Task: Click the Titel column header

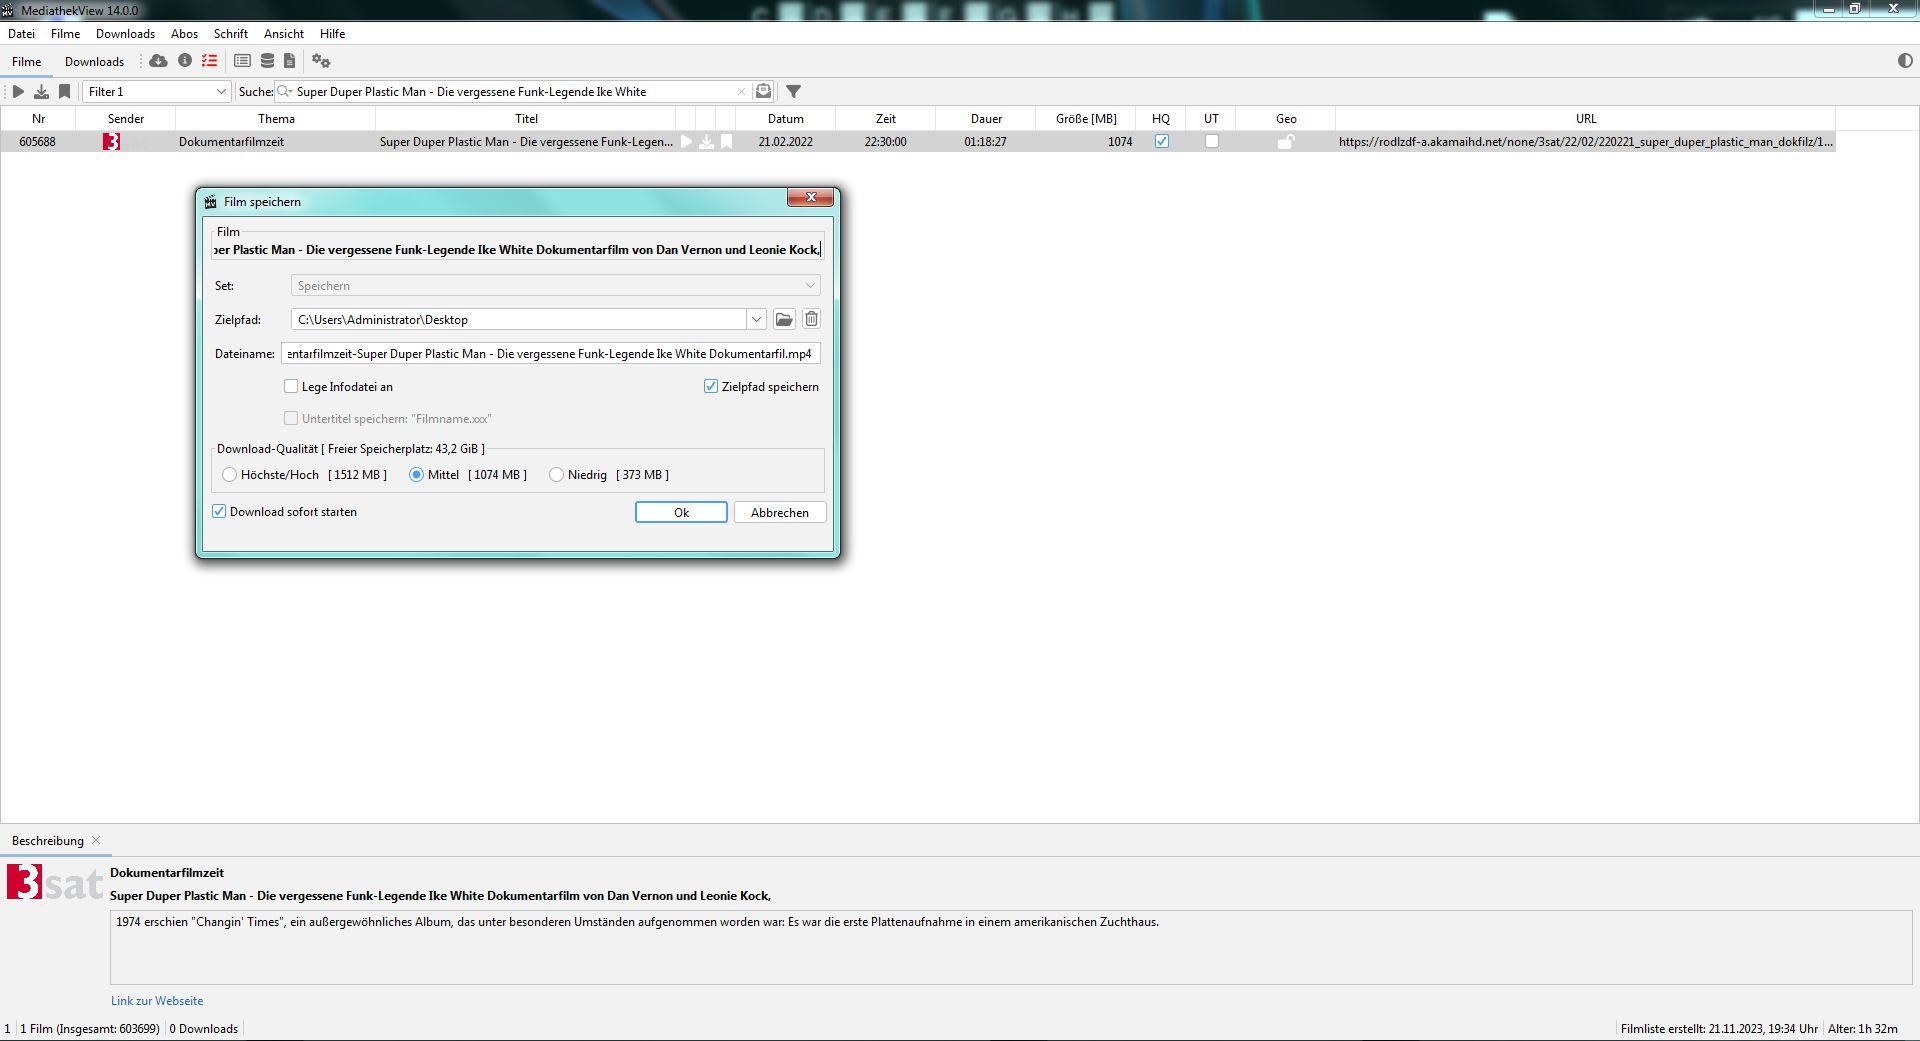Action: [x=526, y=118]
